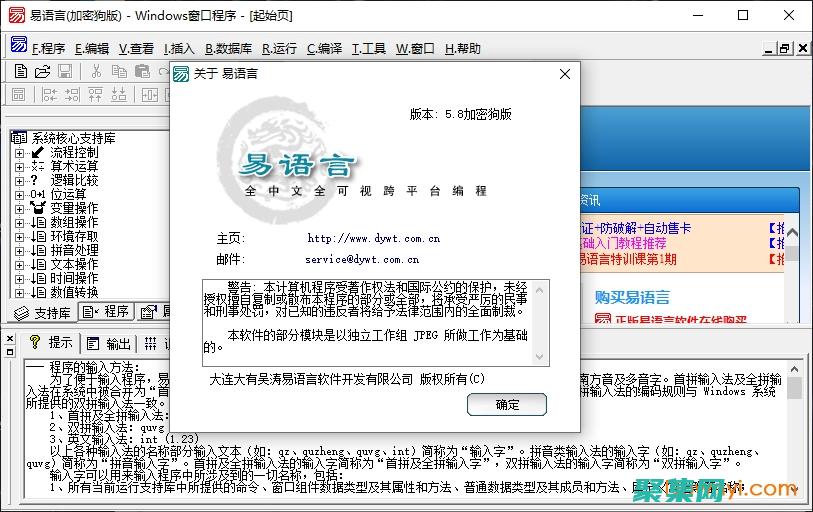The image size is (813, 512).
Task: Expand the 时间操作 tree node
Action: tap(19, 279)
